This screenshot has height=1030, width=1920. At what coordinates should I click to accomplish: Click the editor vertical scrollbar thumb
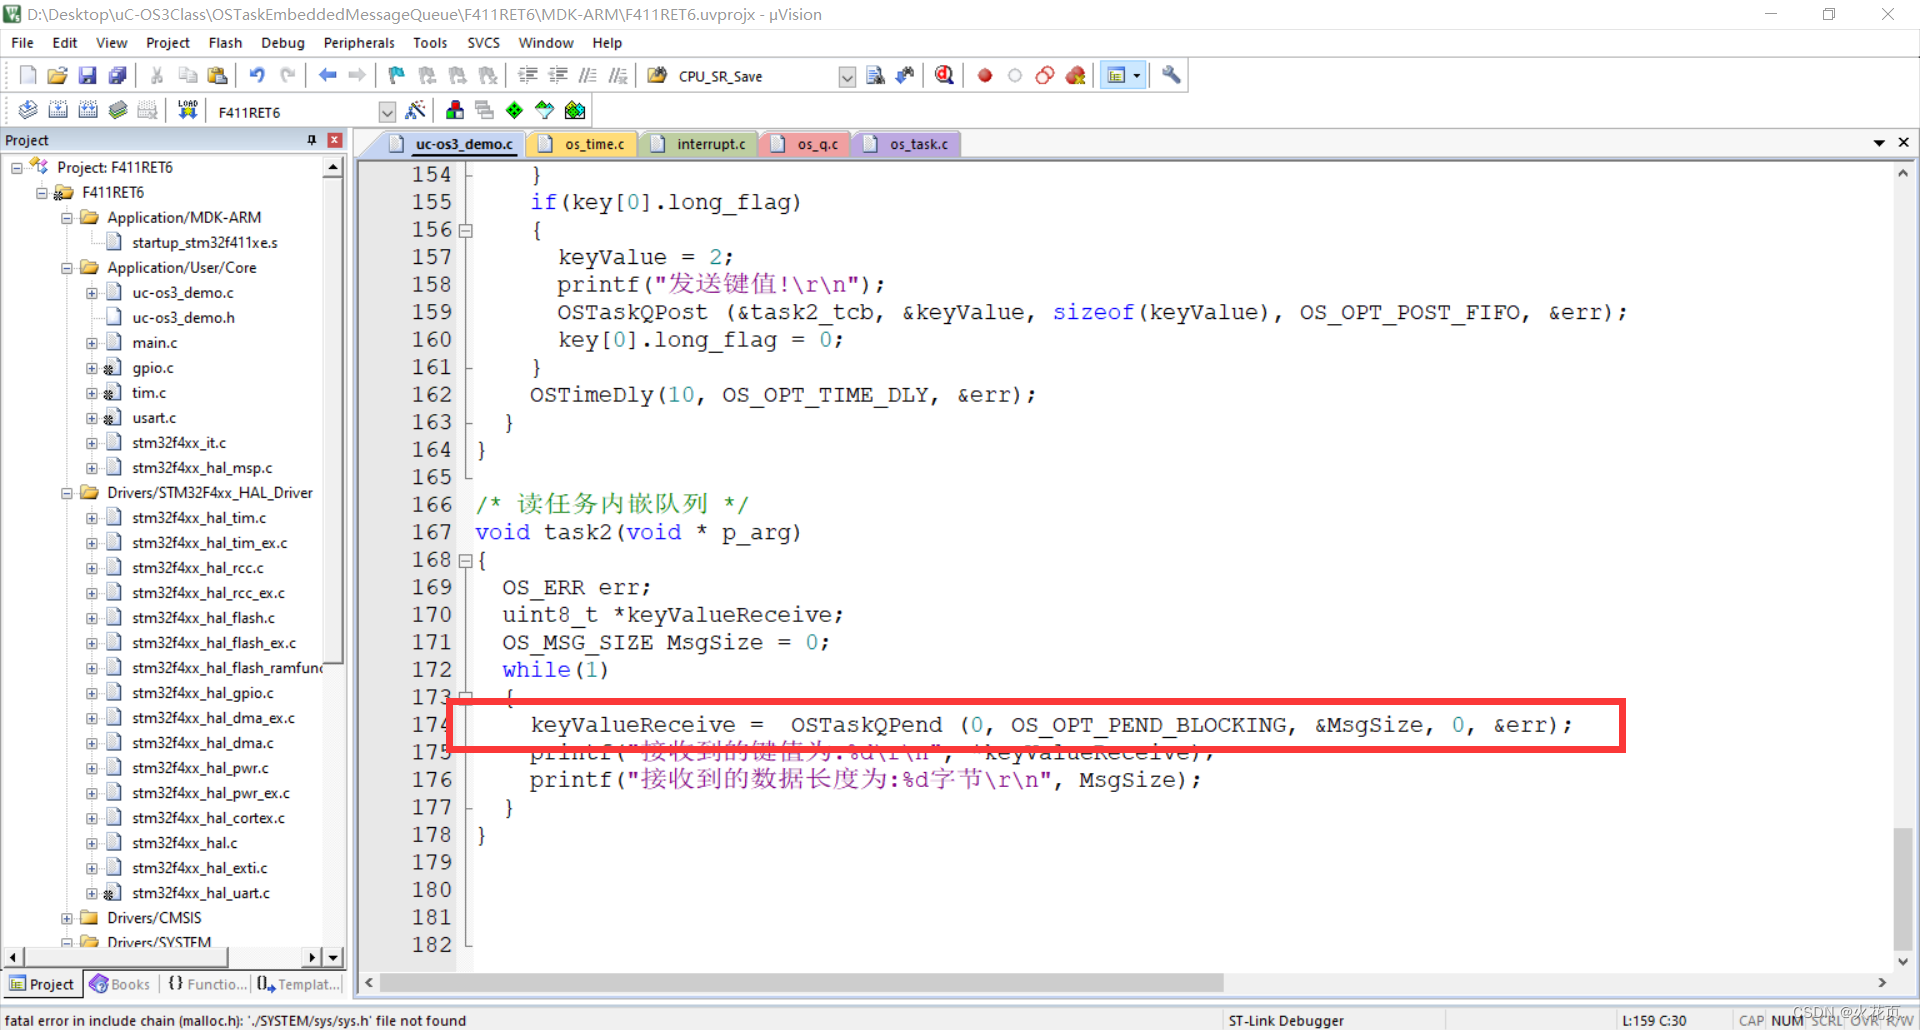click(1902, 889)
